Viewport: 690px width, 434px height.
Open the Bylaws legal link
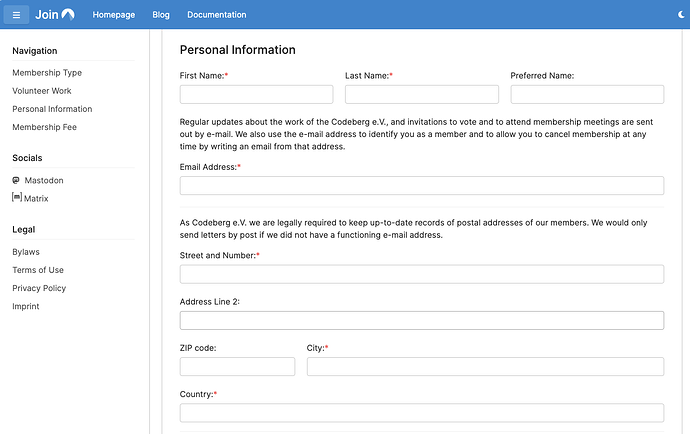tap(26, 252)
